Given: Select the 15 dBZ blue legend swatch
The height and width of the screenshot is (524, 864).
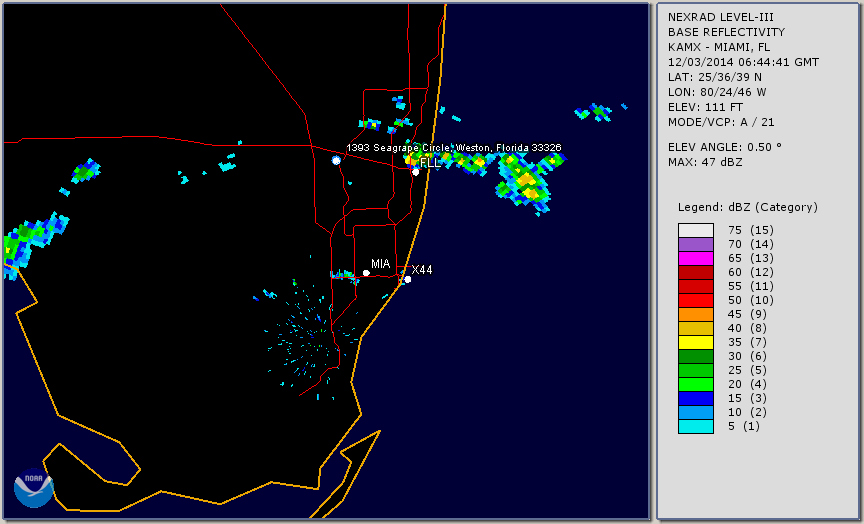Looking at the screenshot, I should pos(696,398).
